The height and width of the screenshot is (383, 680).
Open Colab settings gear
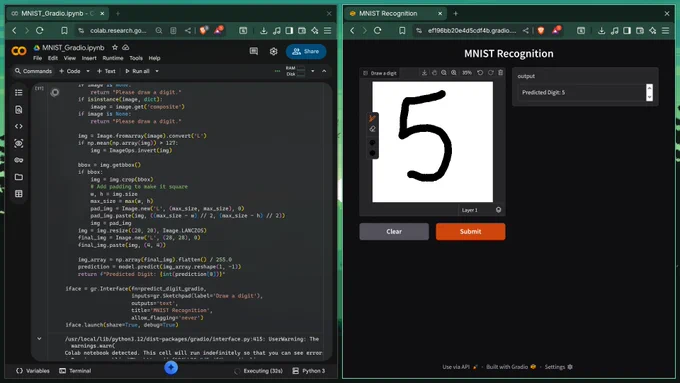point(274,52)
